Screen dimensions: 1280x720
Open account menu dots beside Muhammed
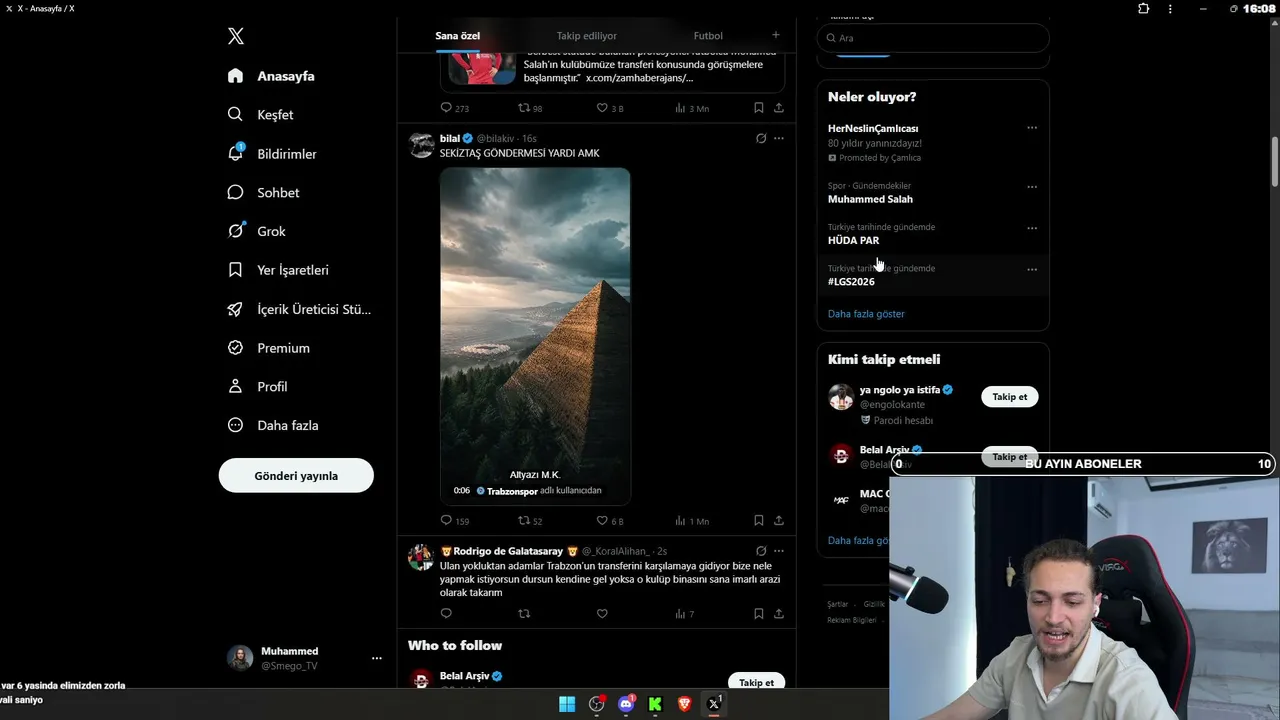[377, 658]
